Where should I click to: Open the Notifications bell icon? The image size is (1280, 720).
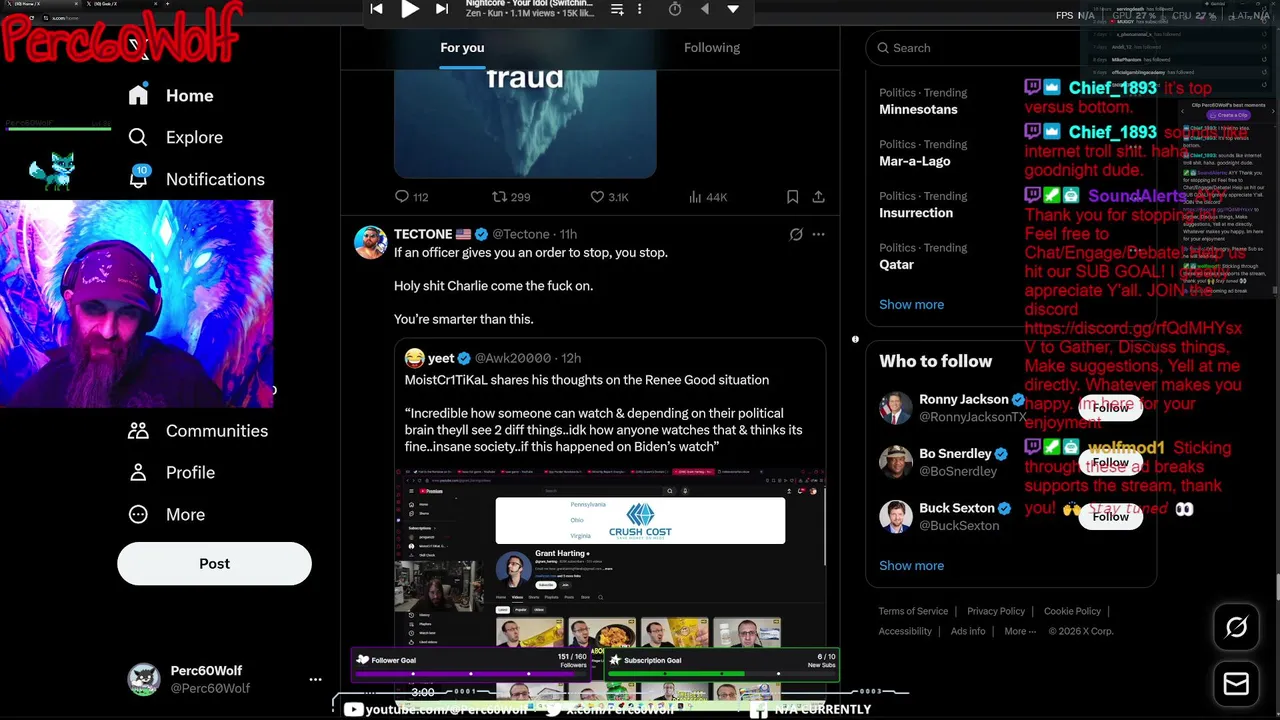[x=138, y=178]
